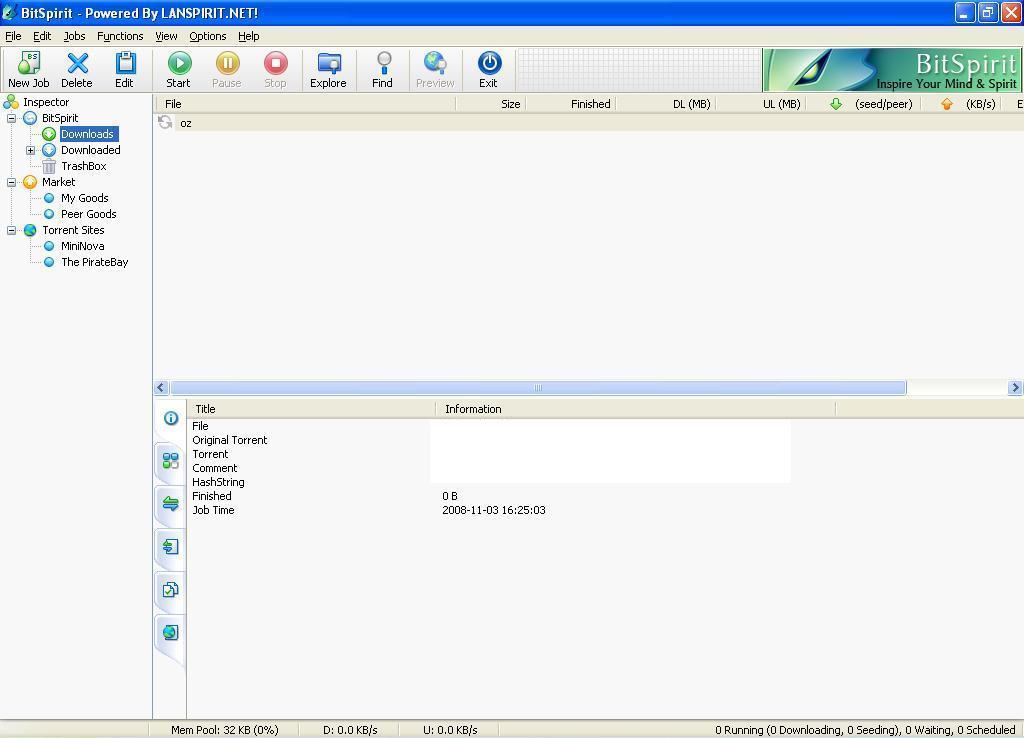Open the File menu
Screen dimensions: 1024x738
click(13, 36)
